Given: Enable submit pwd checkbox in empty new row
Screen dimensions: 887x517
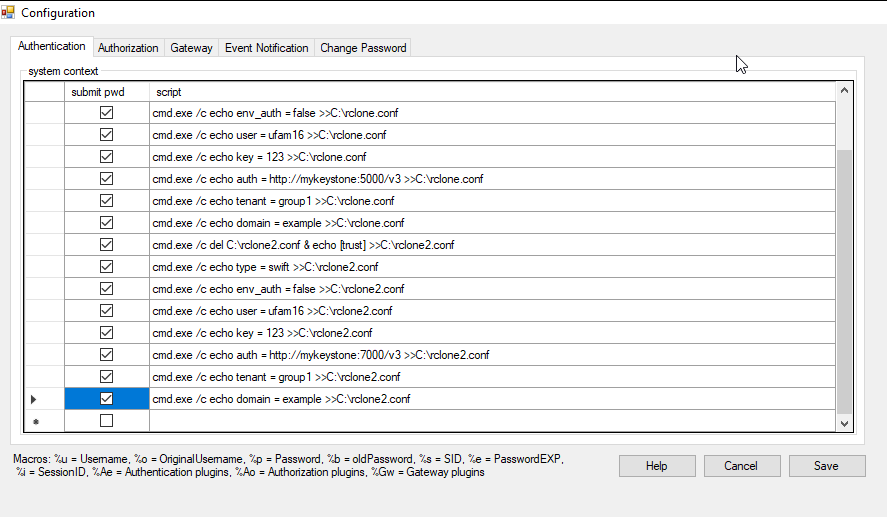Looking at the screenshot, I should pyautogui.click(x=107, y=421).
